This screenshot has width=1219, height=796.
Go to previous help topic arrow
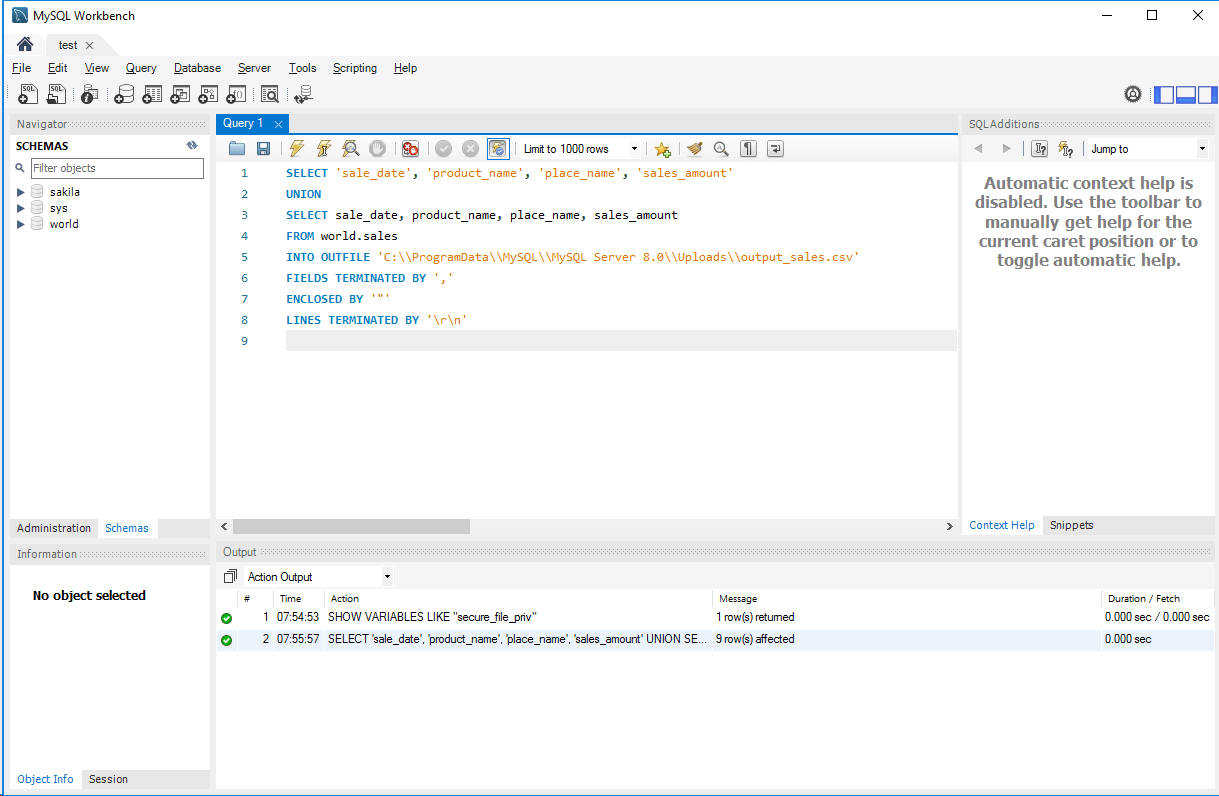[978, 149]
